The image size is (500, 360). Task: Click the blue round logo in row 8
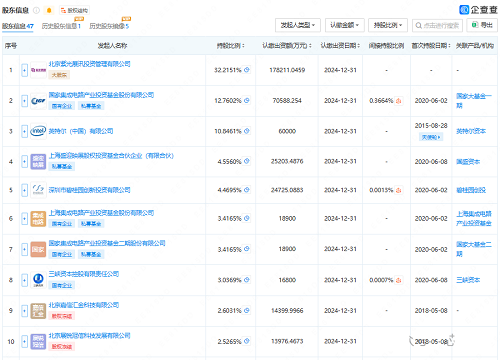tap(38, 280)
